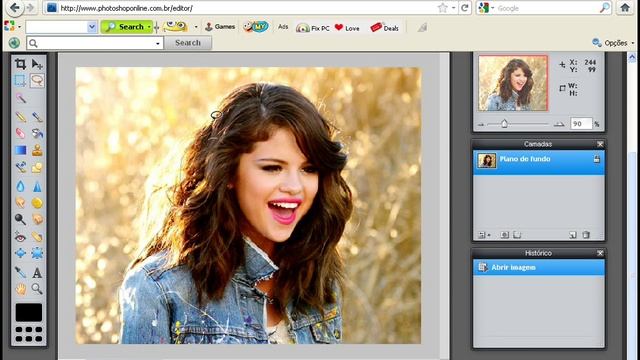Delete layer with the trash icon

[586, 235]
